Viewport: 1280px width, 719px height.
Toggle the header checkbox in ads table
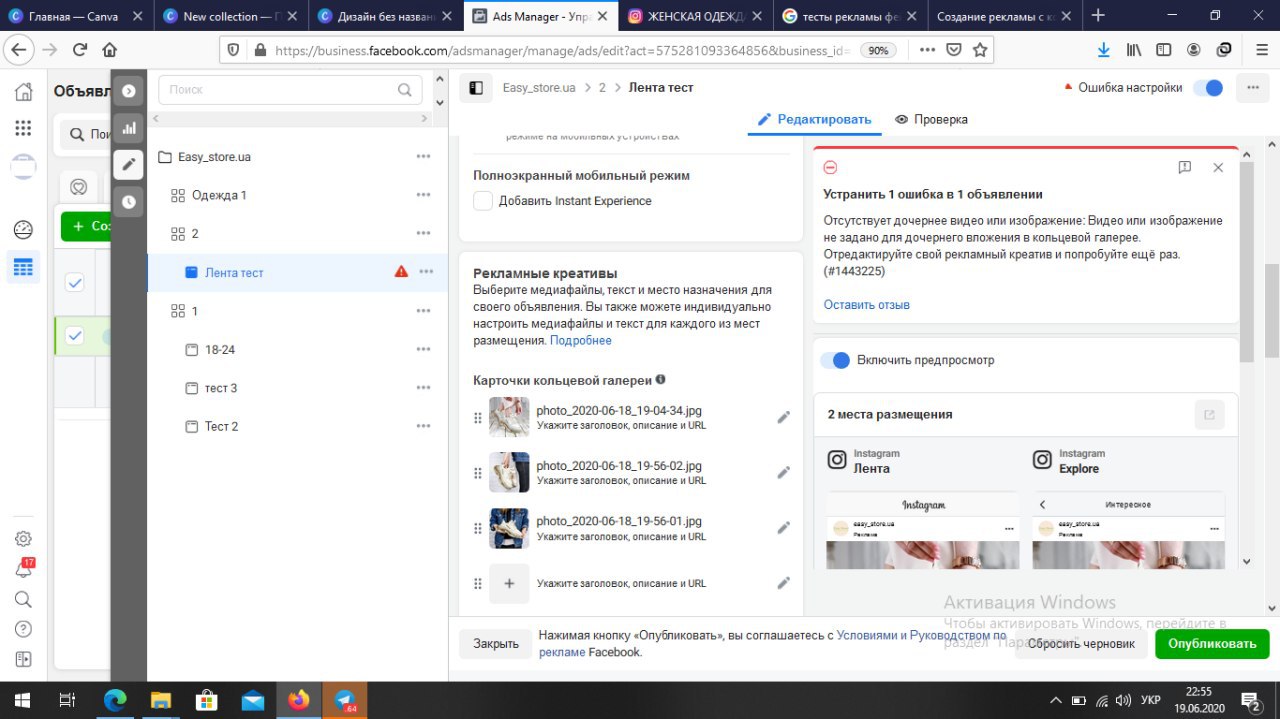[75, 283]
